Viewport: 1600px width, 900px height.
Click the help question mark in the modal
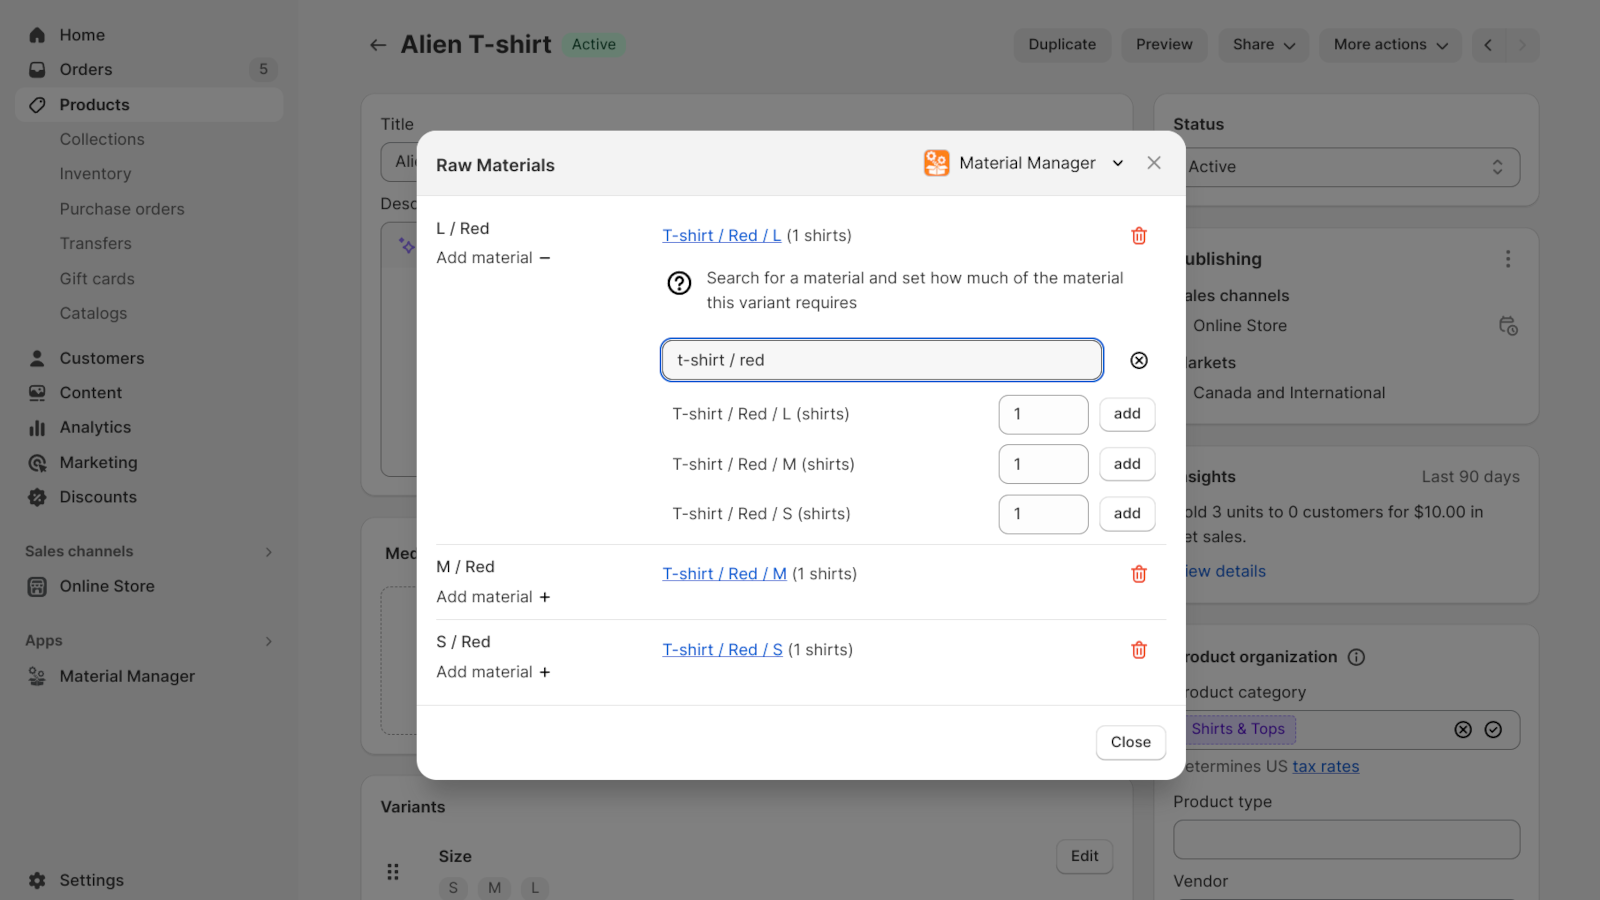[679, 284]
